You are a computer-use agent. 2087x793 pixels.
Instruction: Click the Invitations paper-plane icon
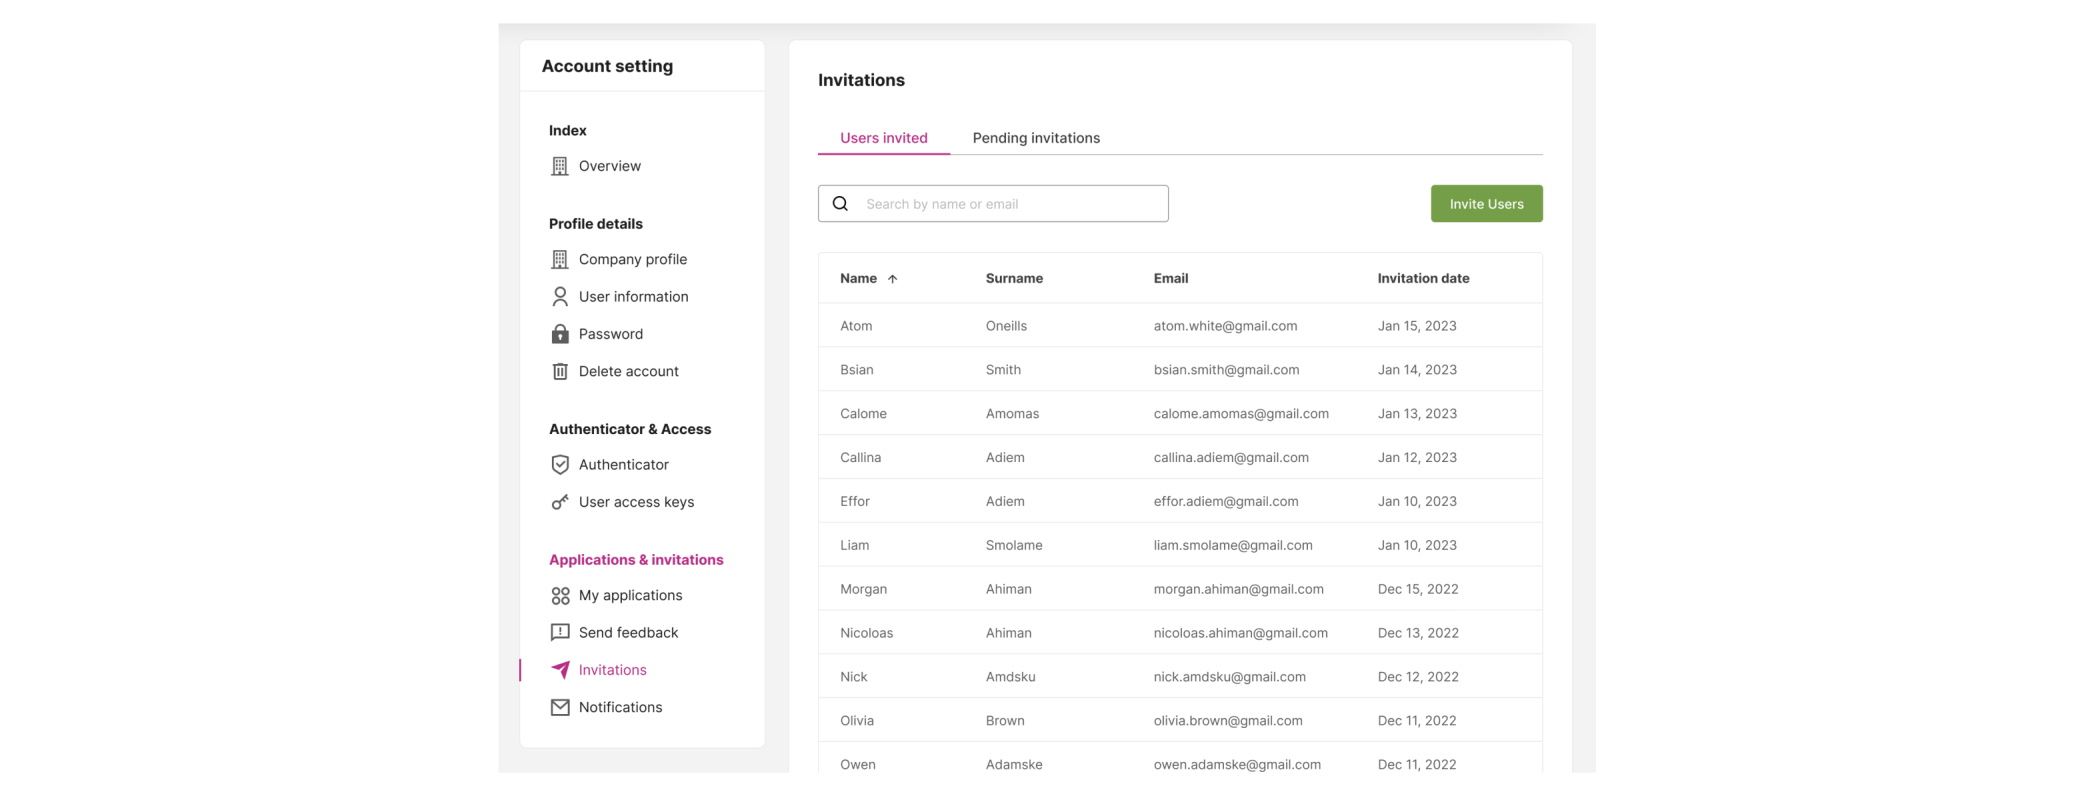tap(559, 670)
